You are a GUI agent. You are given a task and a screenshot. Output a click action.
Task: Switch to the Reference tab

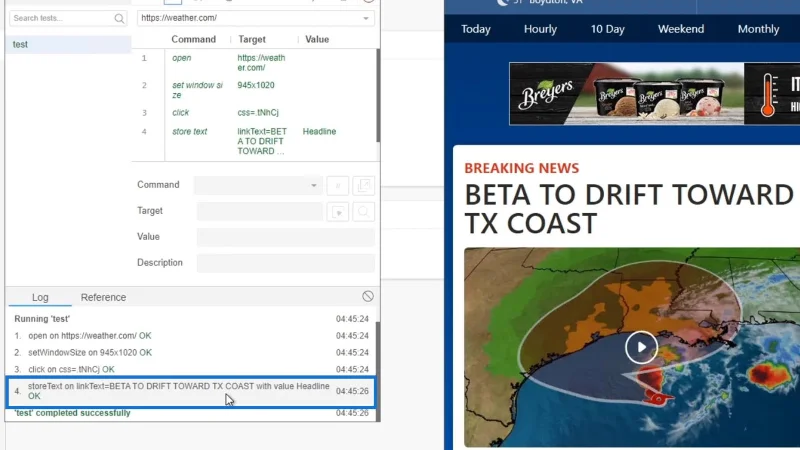point(103,297)
